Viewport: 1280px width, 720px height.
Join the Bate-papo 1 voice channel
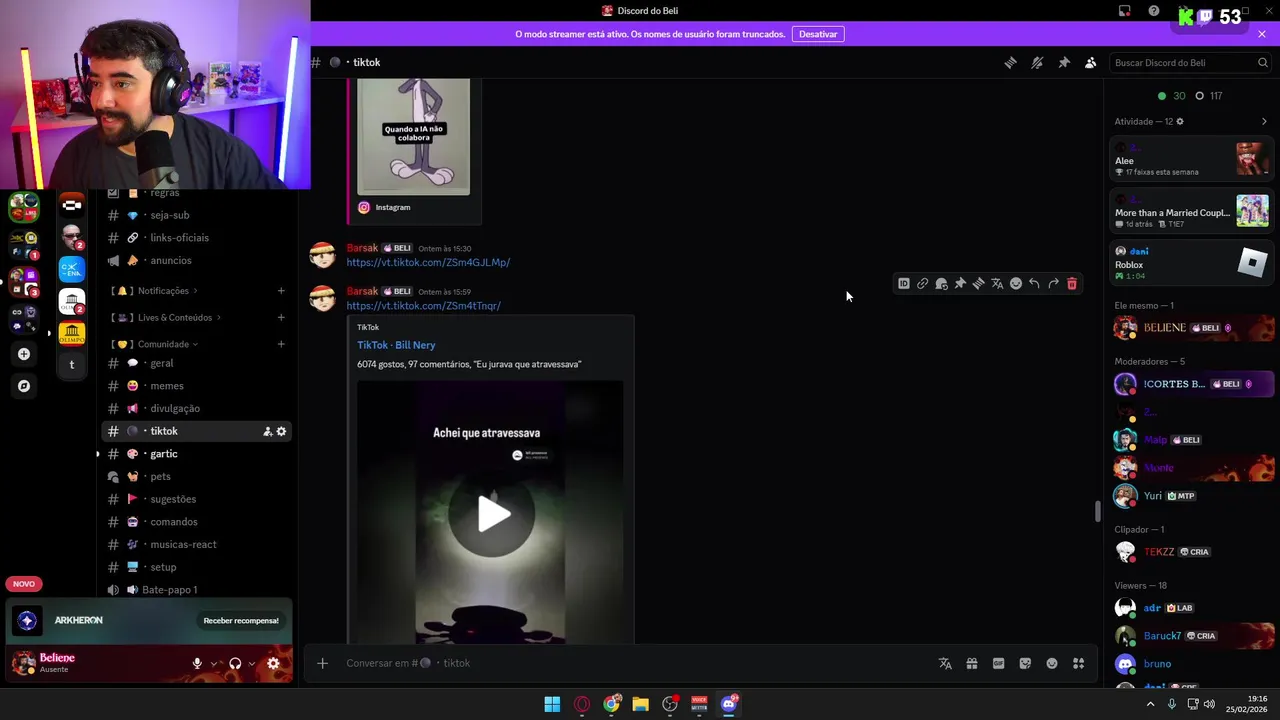(x=196, y=590)
